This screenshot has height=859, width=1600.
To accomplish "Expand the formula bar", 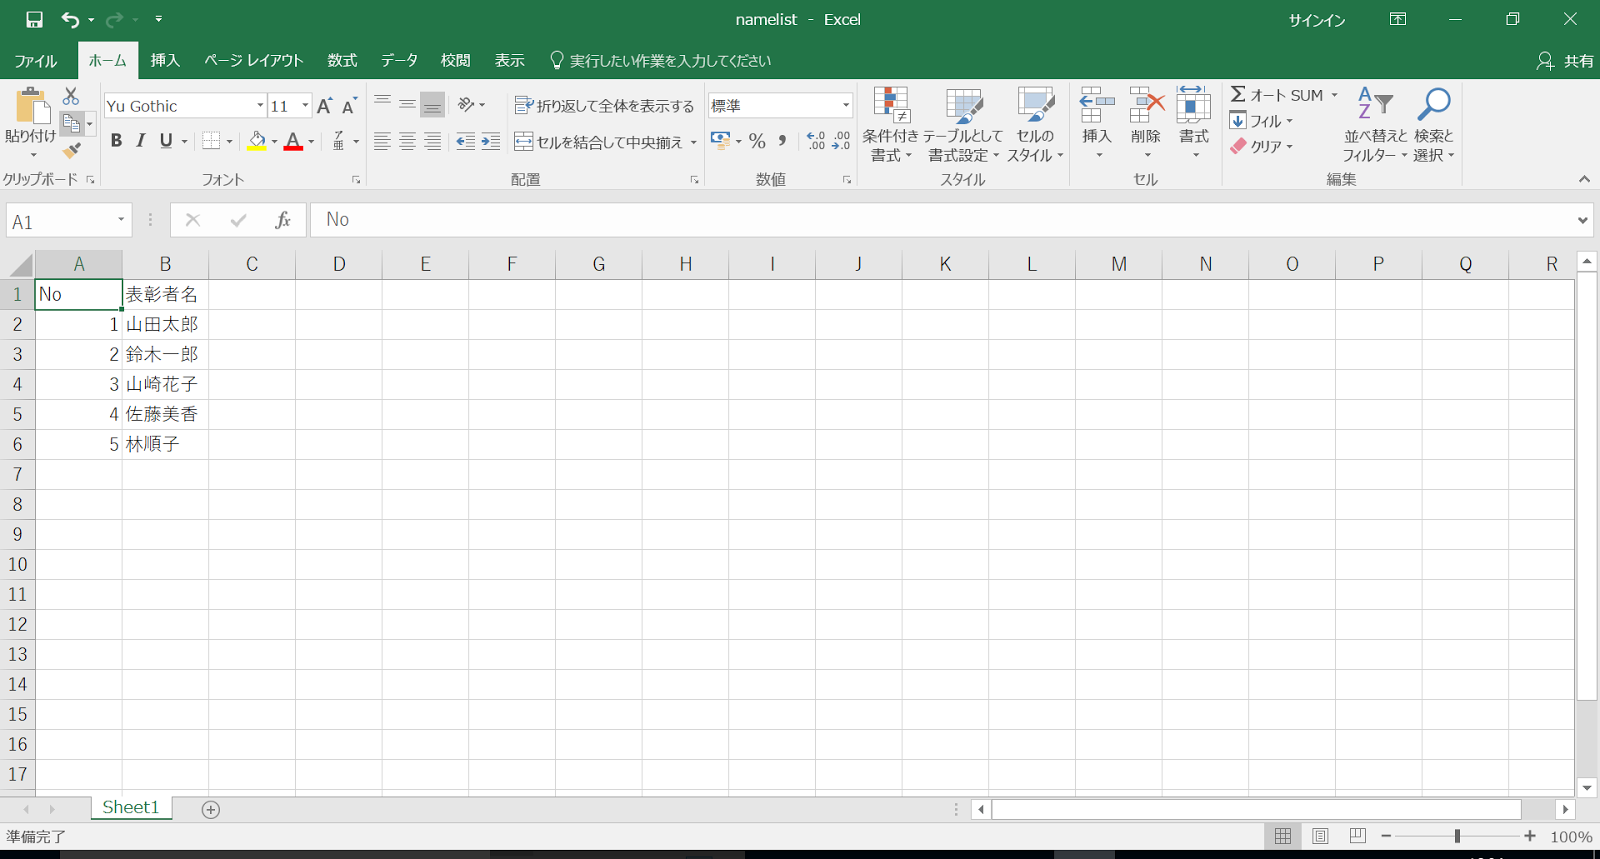I will [x=1582, y=220].
